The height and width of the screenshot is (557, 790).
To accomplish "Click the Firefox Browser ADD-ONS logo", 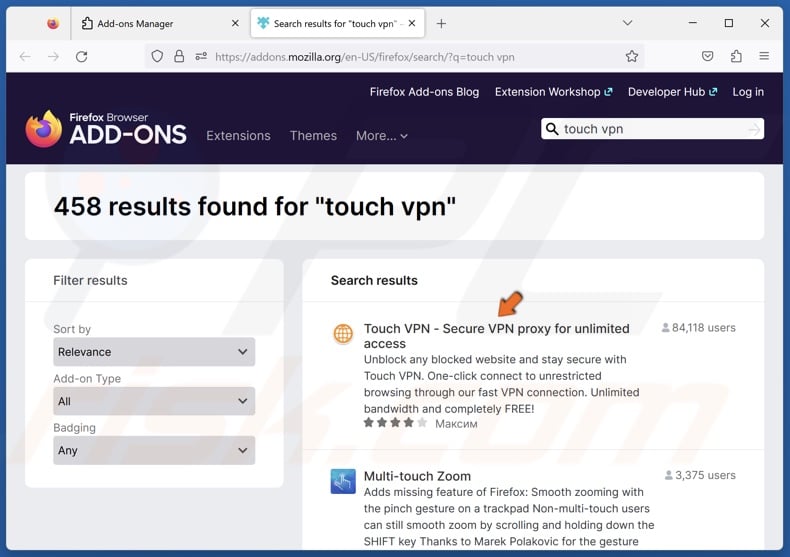I will [x=106, y=129].
